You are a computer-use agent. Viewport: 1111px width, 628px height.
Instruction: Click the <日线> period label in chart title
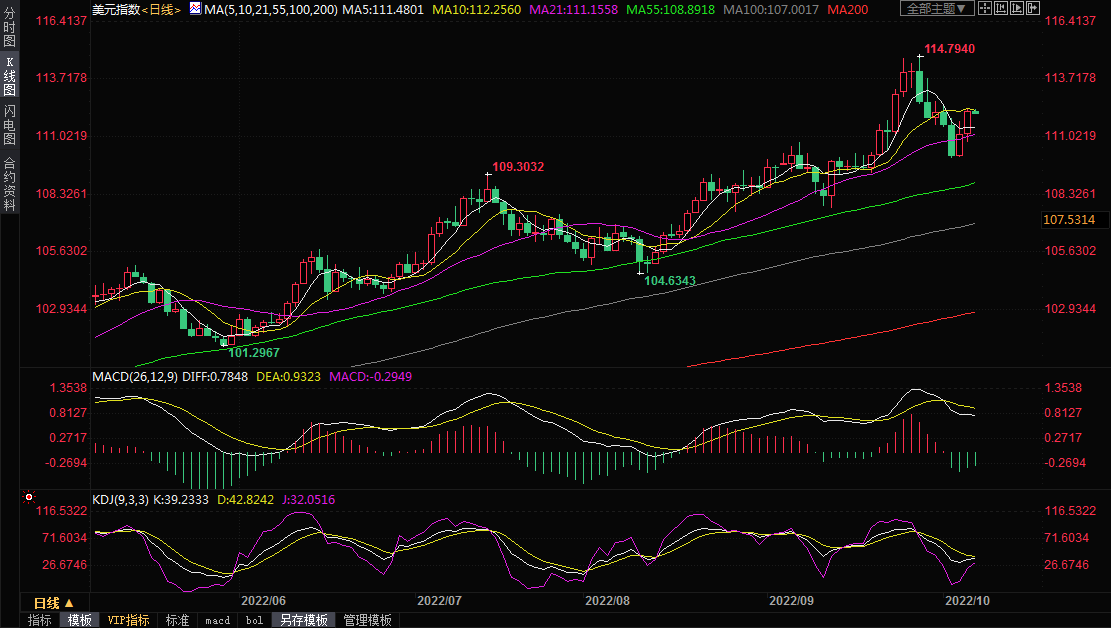(x=160, y=9)
